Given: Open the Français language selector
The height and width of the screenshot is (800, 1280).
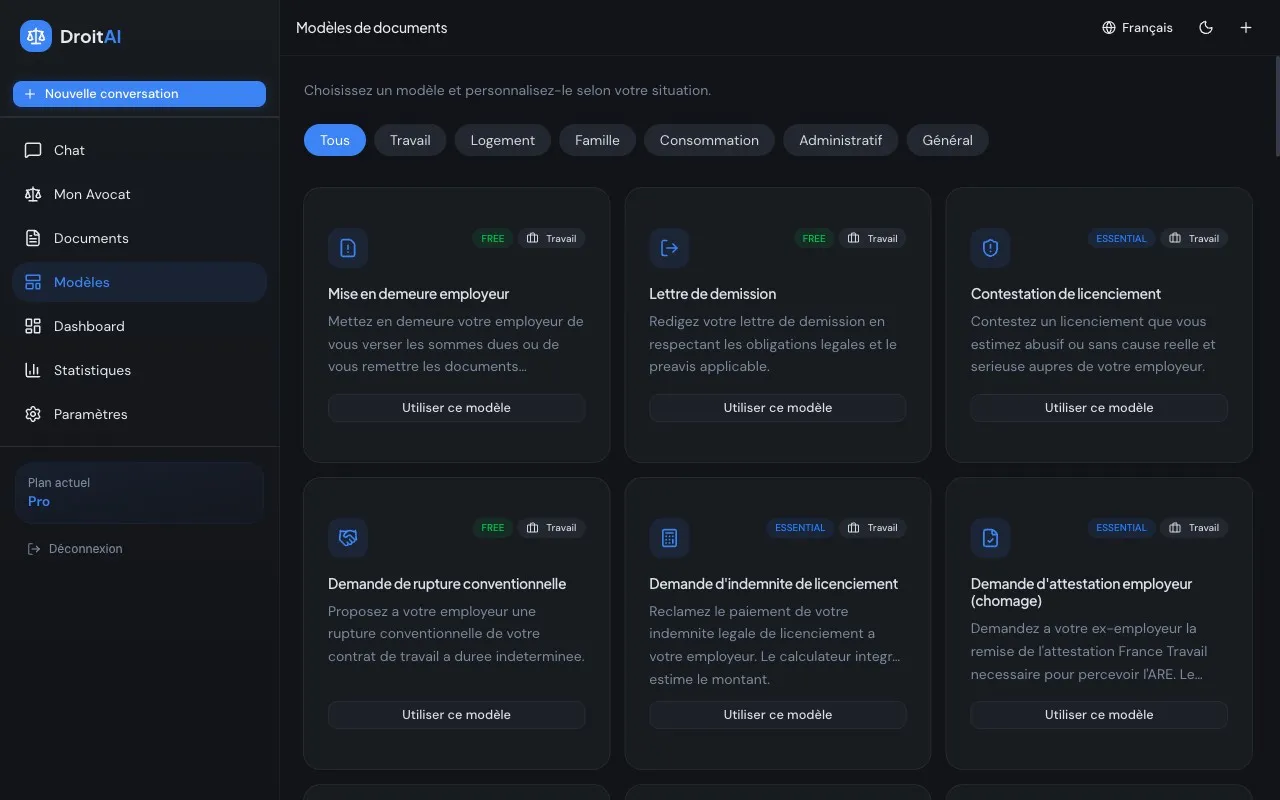Looking at the screenshot, I should [x=1137, y=27].
